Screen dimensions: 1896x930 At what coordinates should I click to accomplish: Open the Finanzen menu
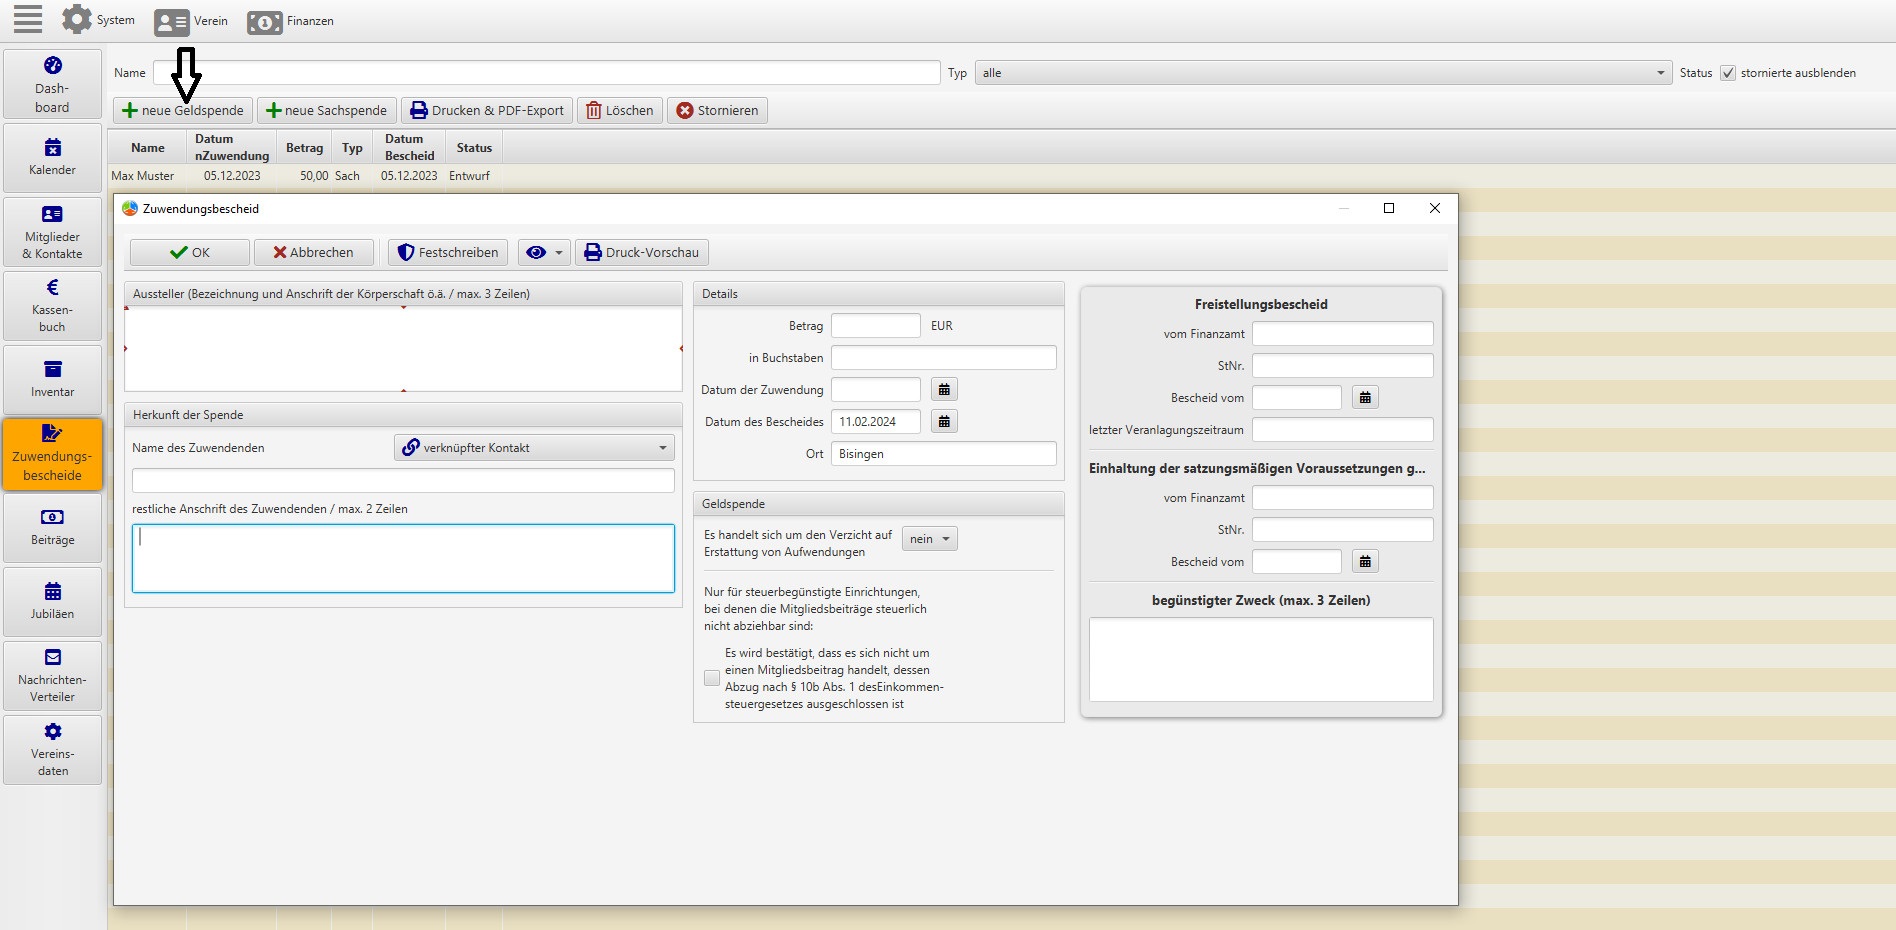290,21
